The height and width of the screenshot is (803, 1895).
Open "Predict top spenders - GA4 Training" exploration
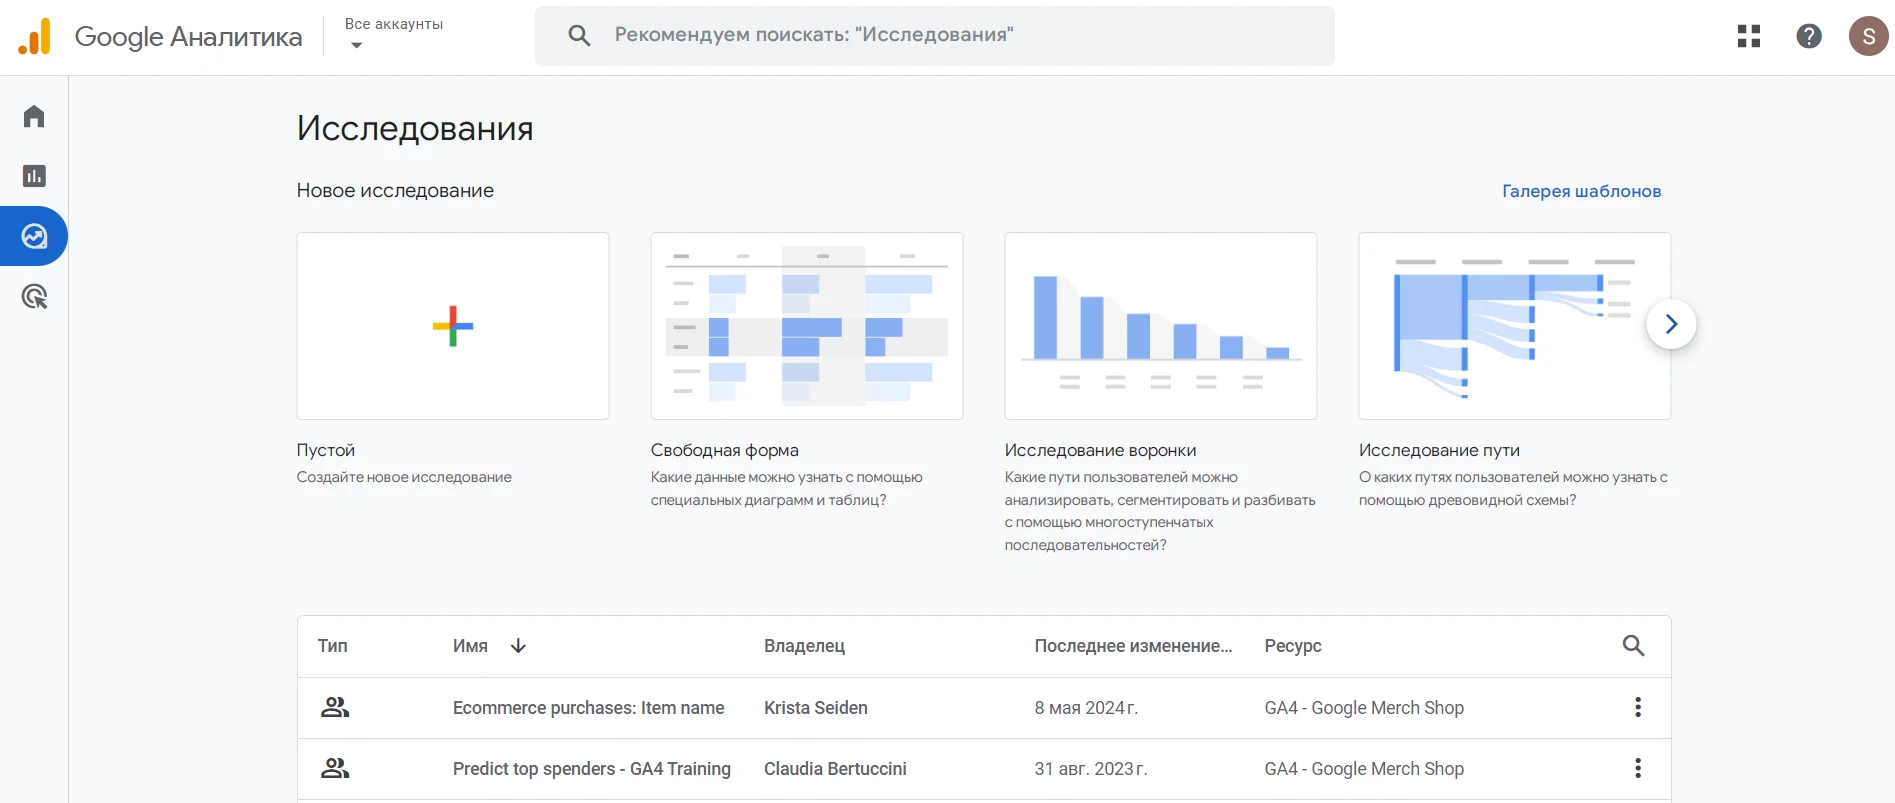click(592, 769)
